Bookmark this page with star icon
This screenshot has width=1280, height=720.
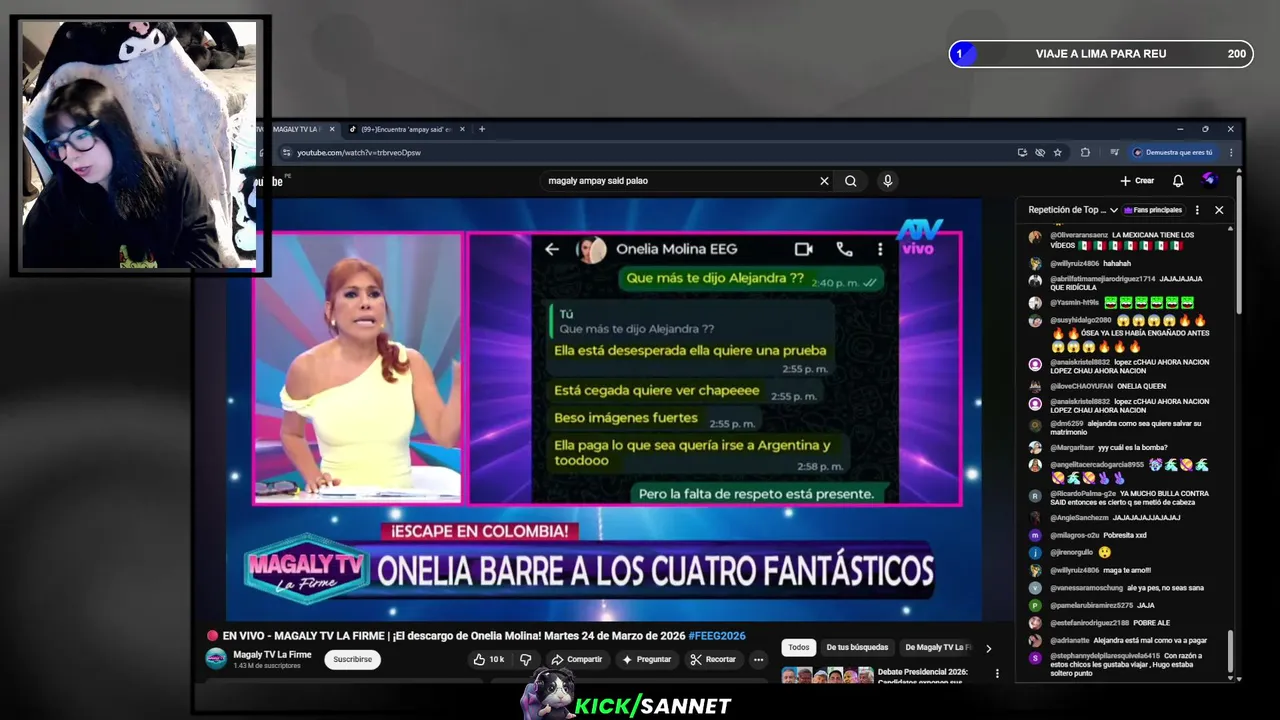1057,153
